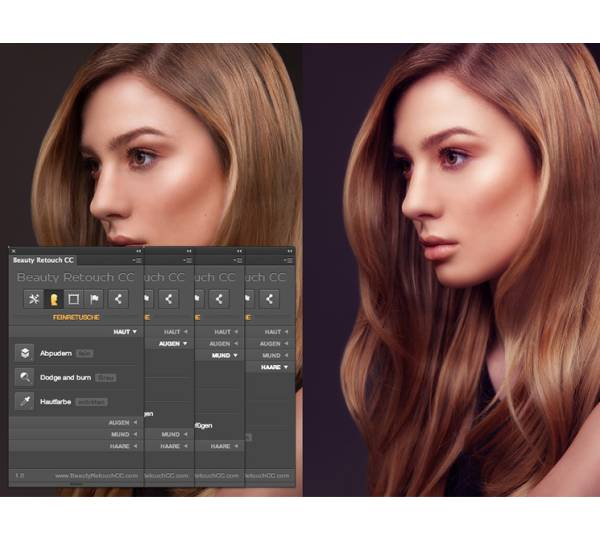Open the flag section in front panel

pyautogui.click(x=94, y=299)
